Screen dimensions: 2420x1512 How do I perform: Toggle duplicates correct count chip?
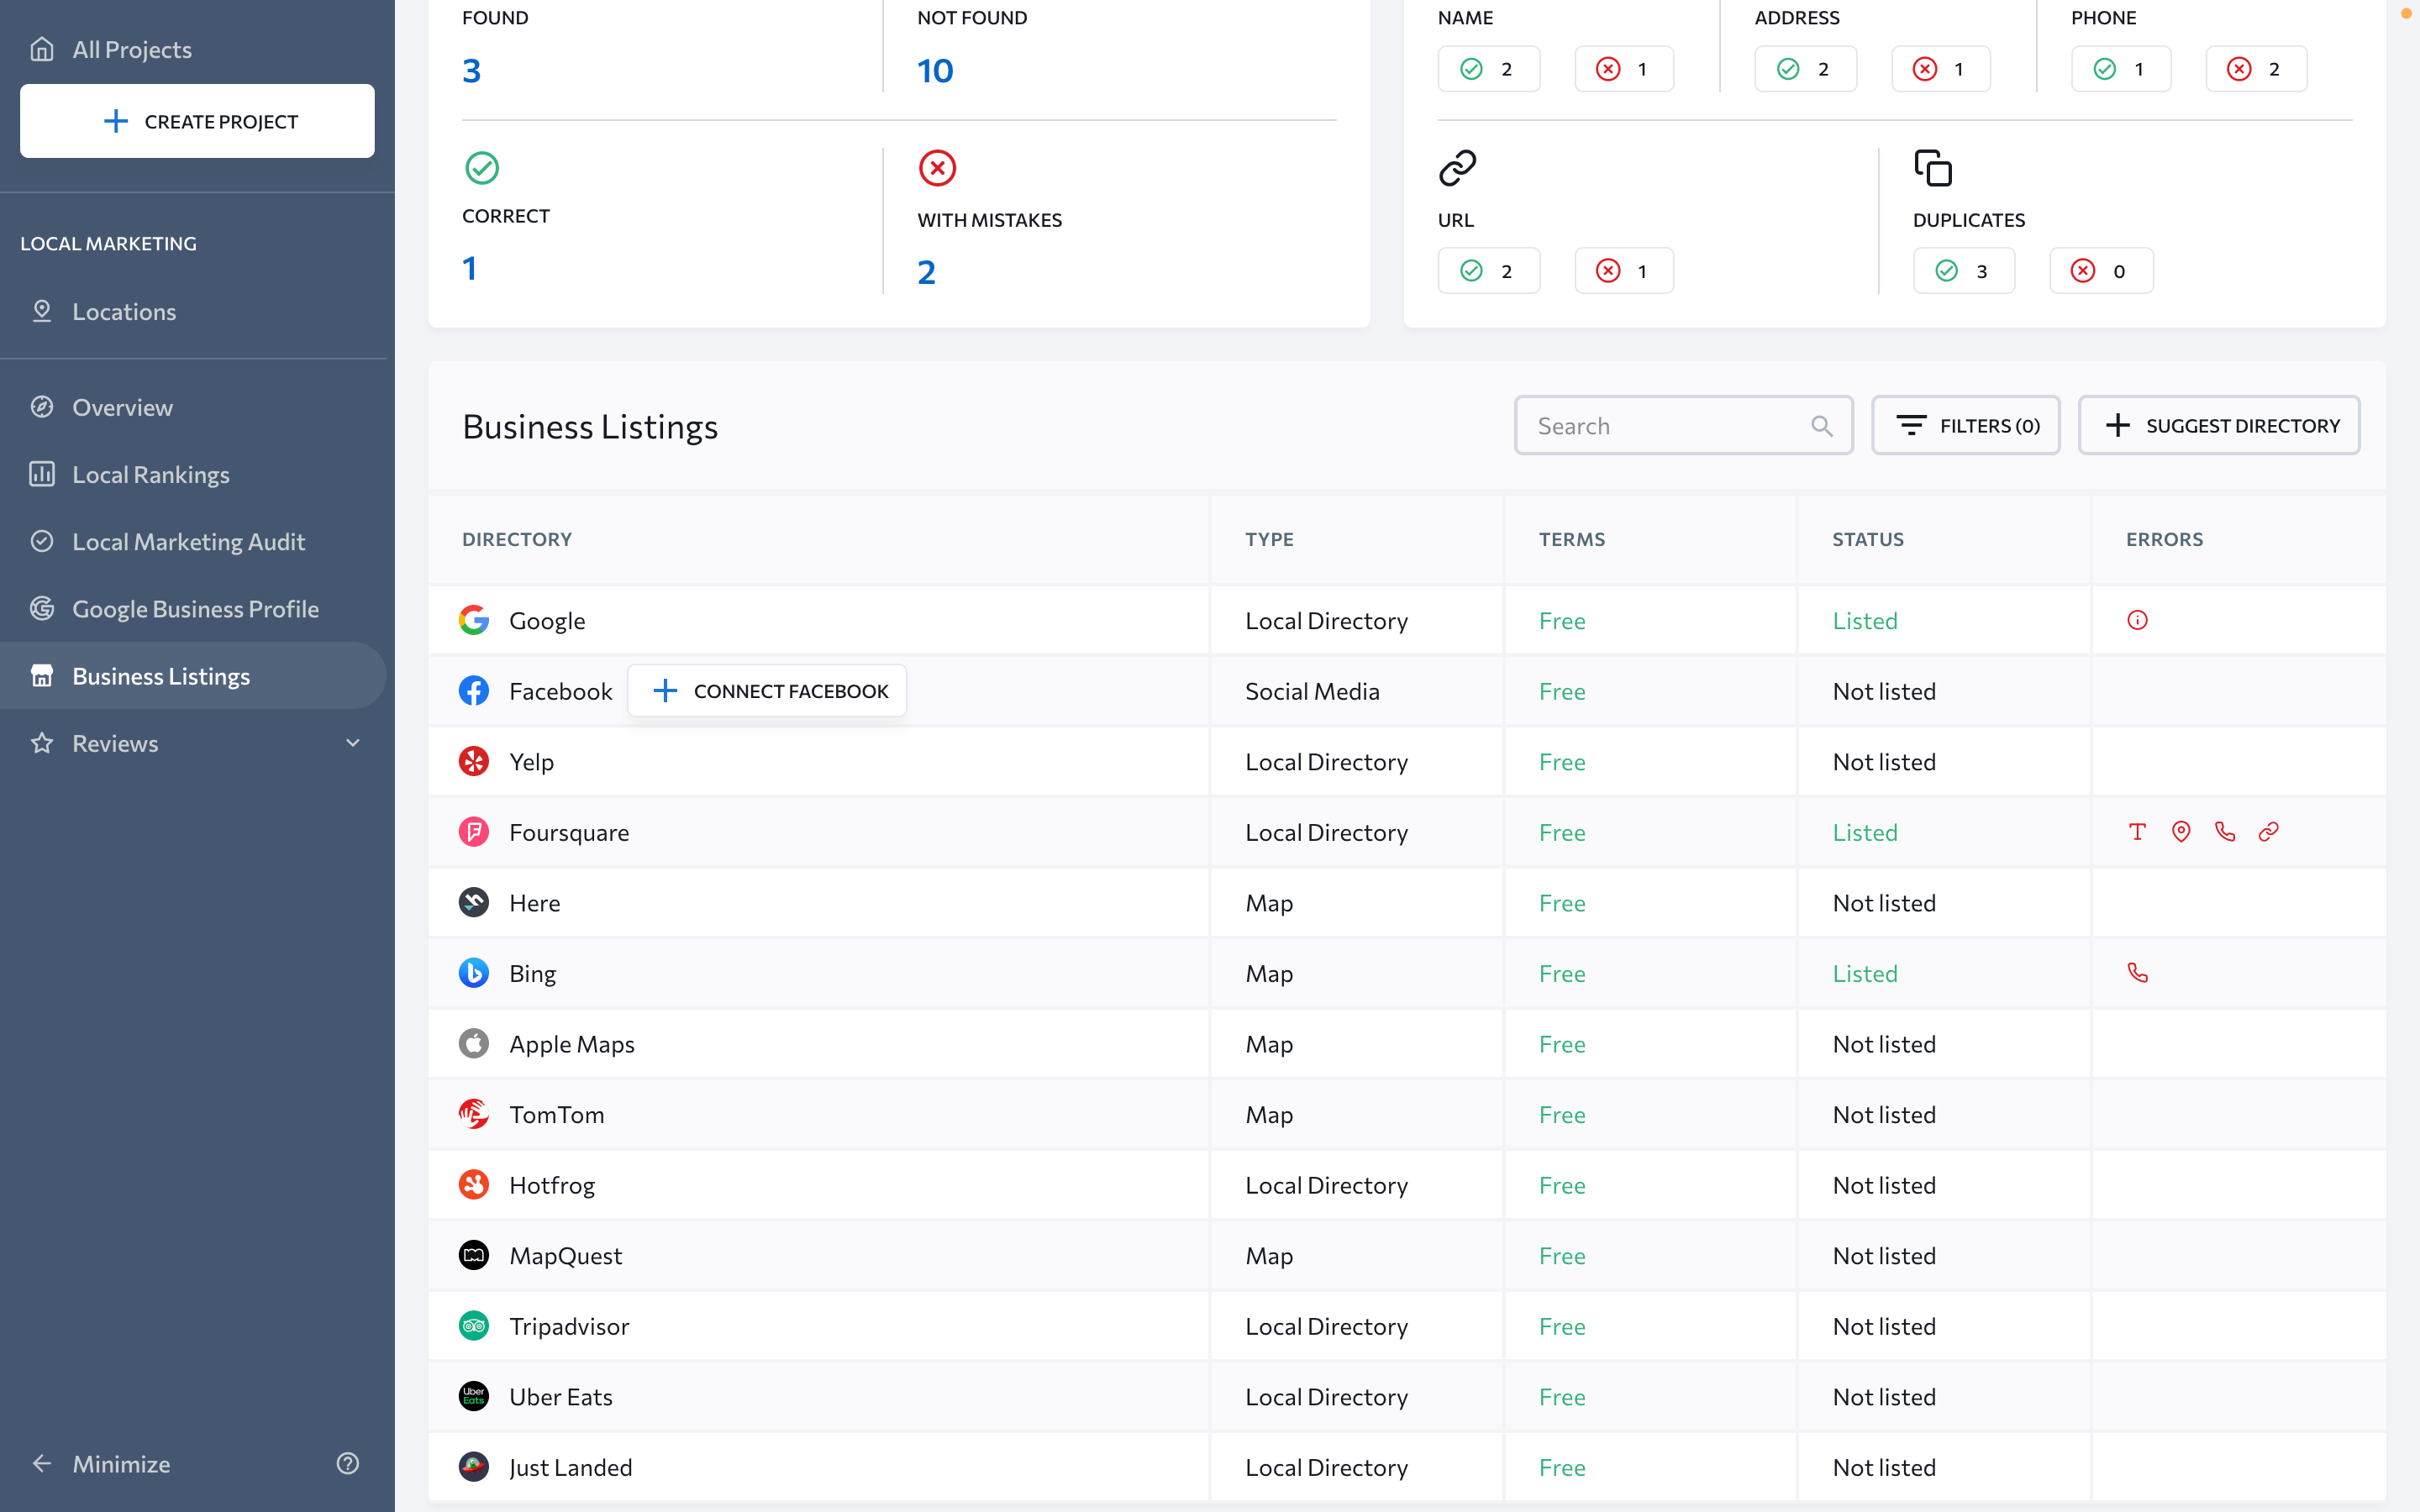(1963, 271)
